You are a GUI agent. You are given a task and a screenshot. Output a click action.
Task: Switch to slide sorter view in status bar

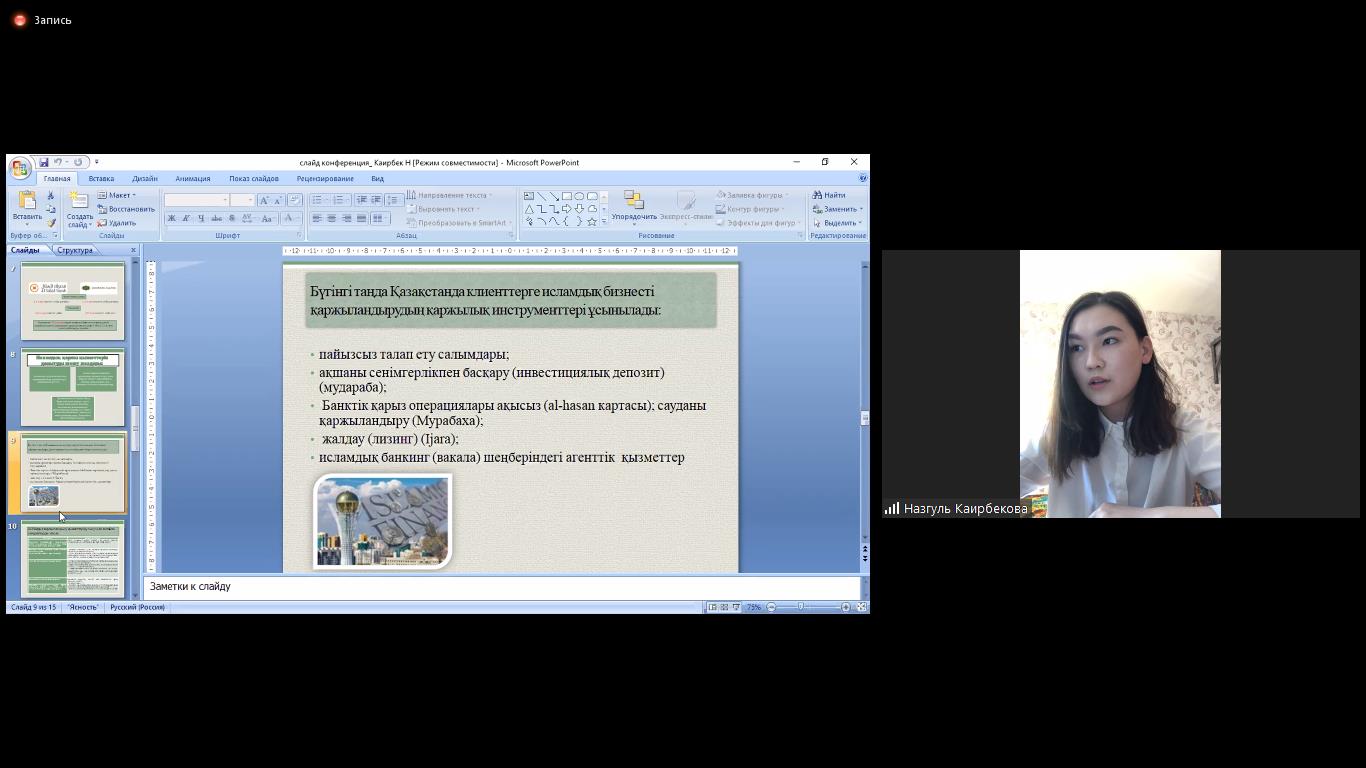724,607
